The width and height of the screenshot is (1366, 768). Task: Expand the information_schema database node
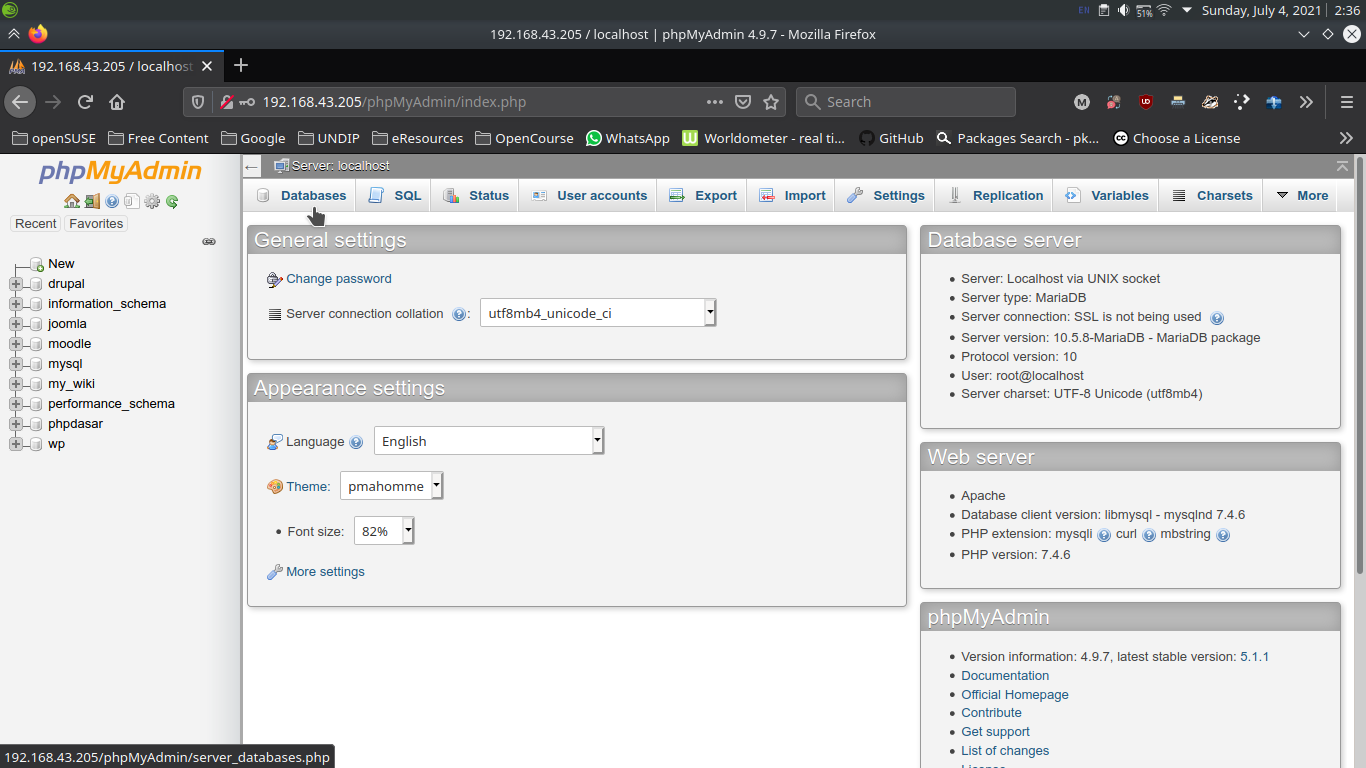pyautogui.click(x=15, y=304)
